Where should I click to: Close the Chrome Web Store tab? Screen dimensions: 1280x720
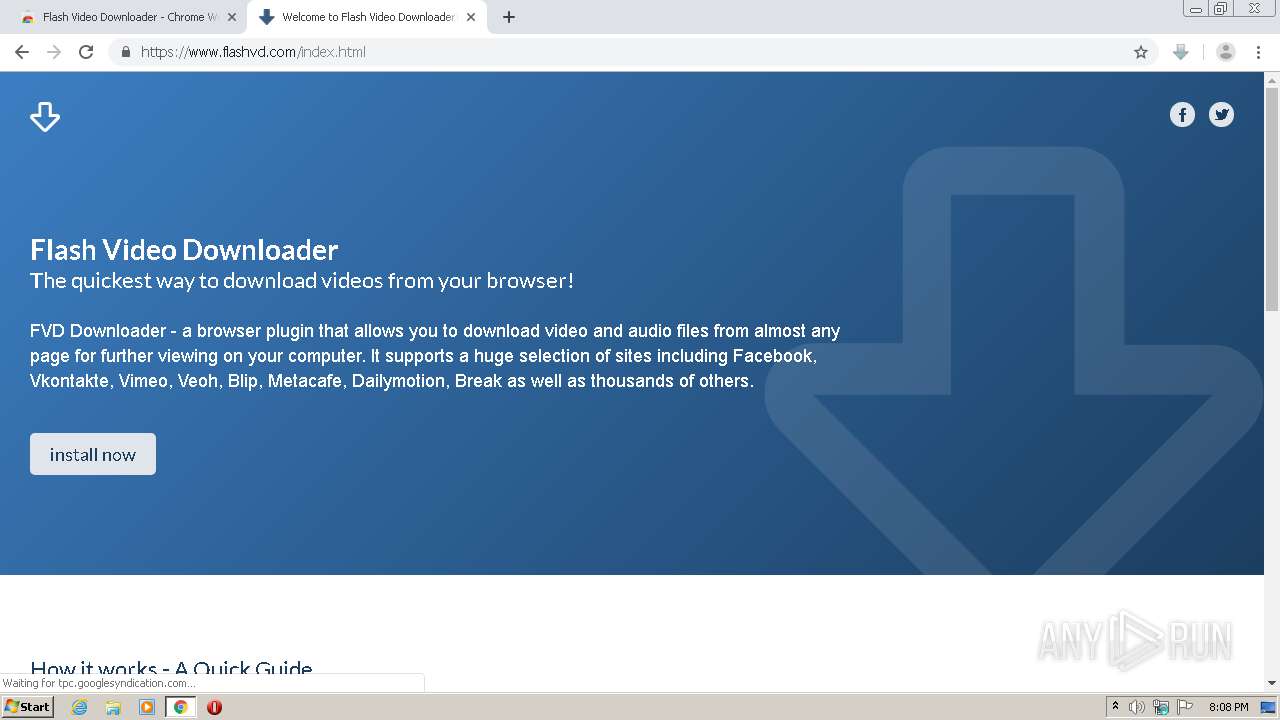[x=232, y=17]
